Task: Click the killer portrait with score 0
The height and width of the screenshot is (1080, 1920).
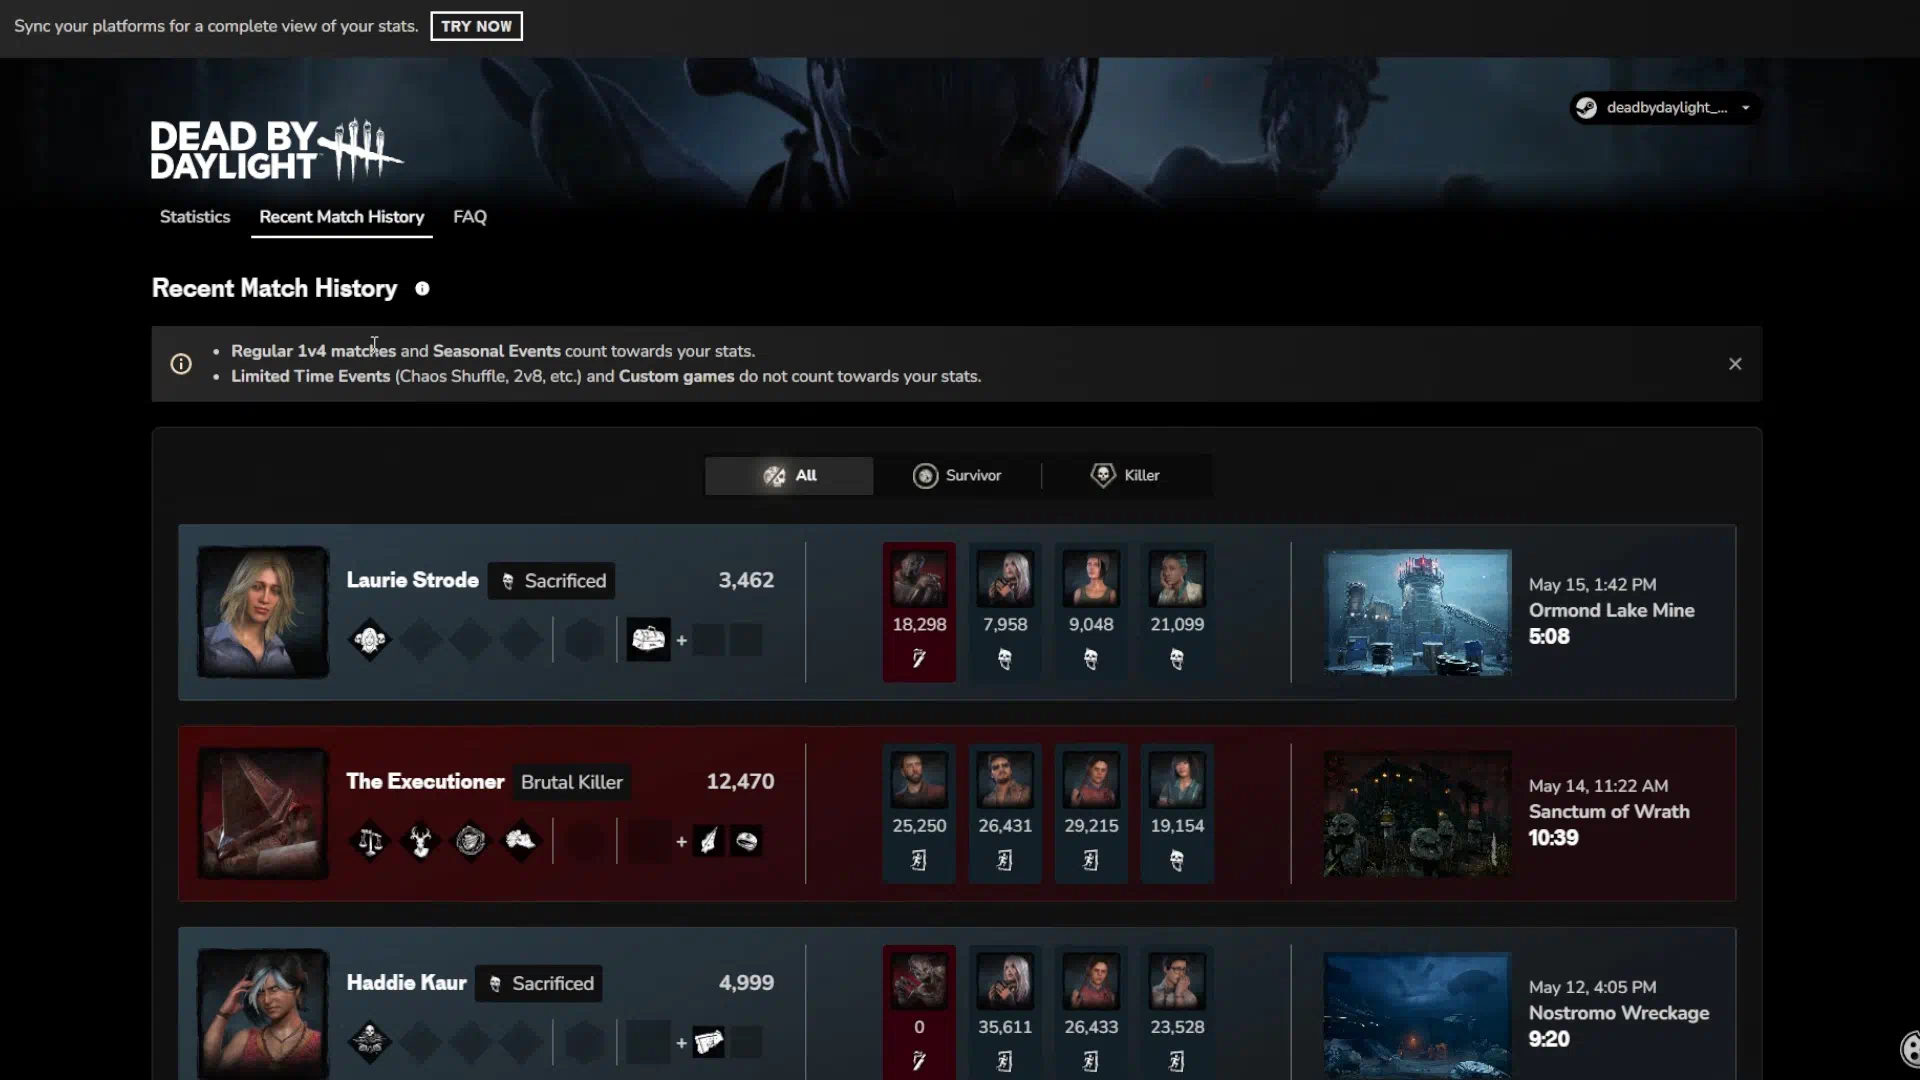Action: 919,980
